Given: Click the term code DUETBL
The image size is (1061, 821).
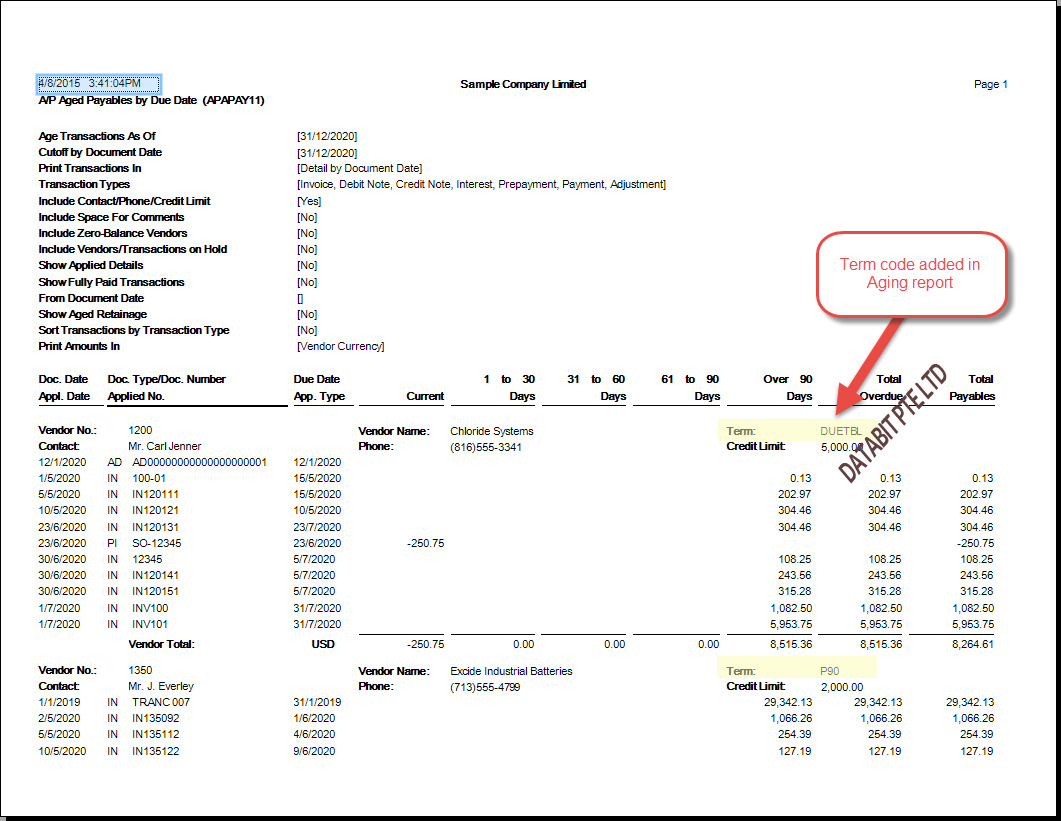Looking at the screenshot, I should coord(840,431).
